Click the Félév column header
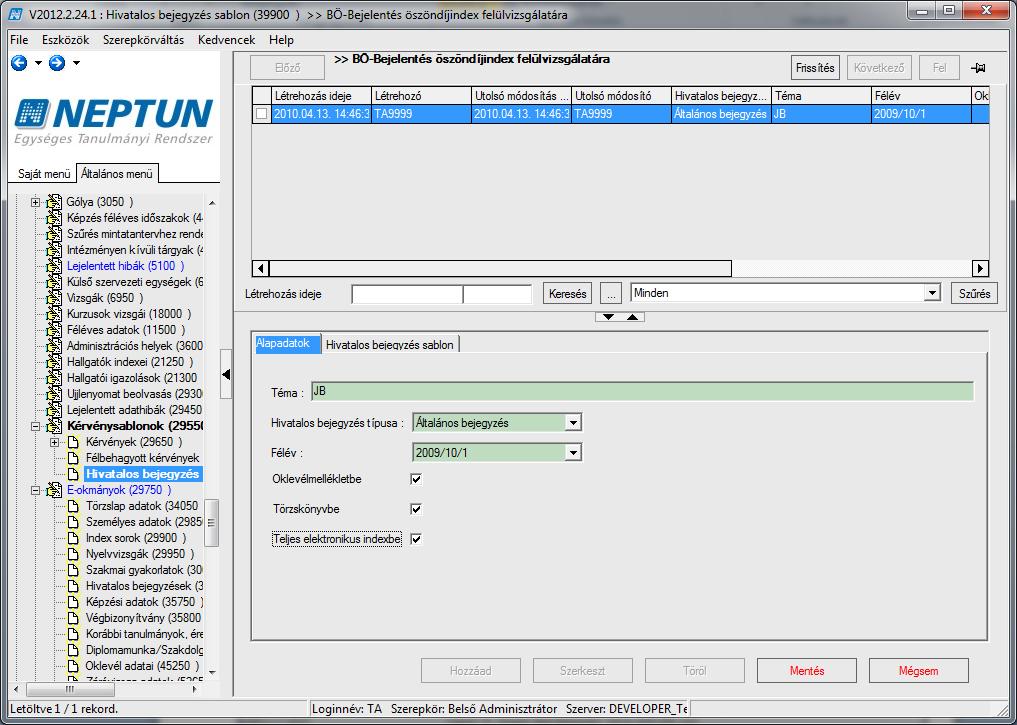Image resolution: width=1017 pixels, height=725 pixels. pyautogui.click(x=921, y=96)
